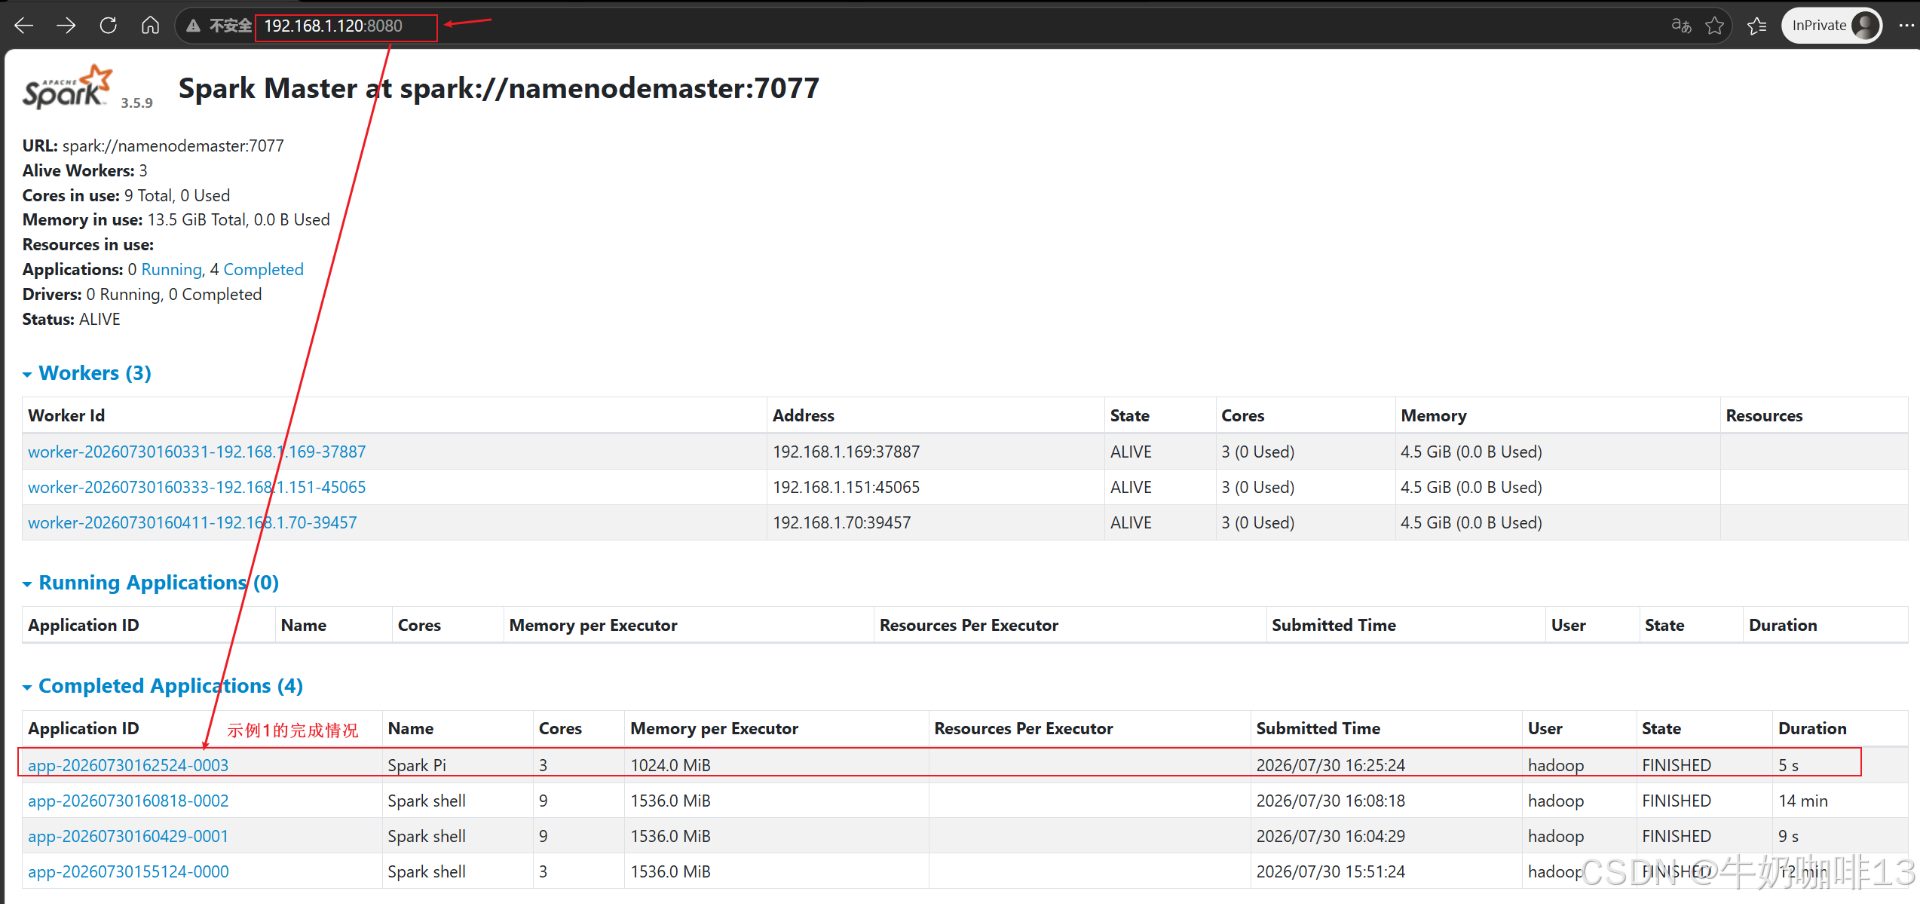
Task: Open worker-20260730160331-192.168.1.169-37887 link
Action: click(197, 452)
